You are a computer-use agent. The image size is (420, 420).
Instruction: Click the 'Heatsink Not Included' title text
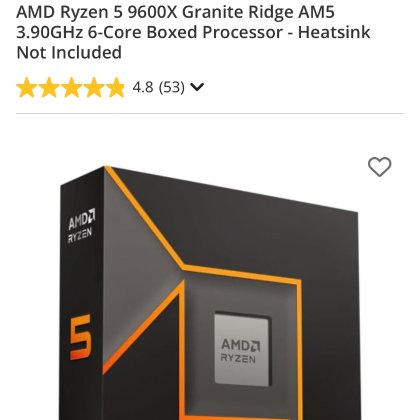[193, 42]
